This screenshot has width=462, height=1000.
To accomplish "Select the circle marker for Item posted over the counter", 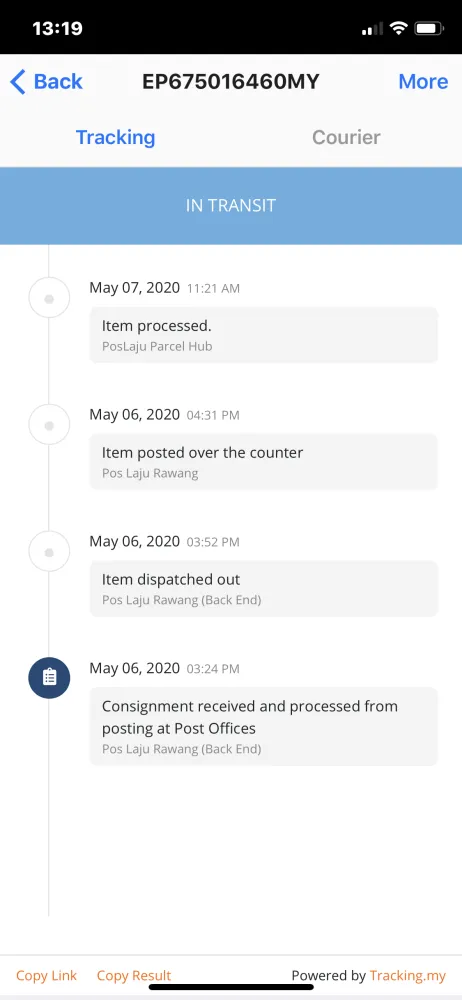I will click(x=49, y=425).
